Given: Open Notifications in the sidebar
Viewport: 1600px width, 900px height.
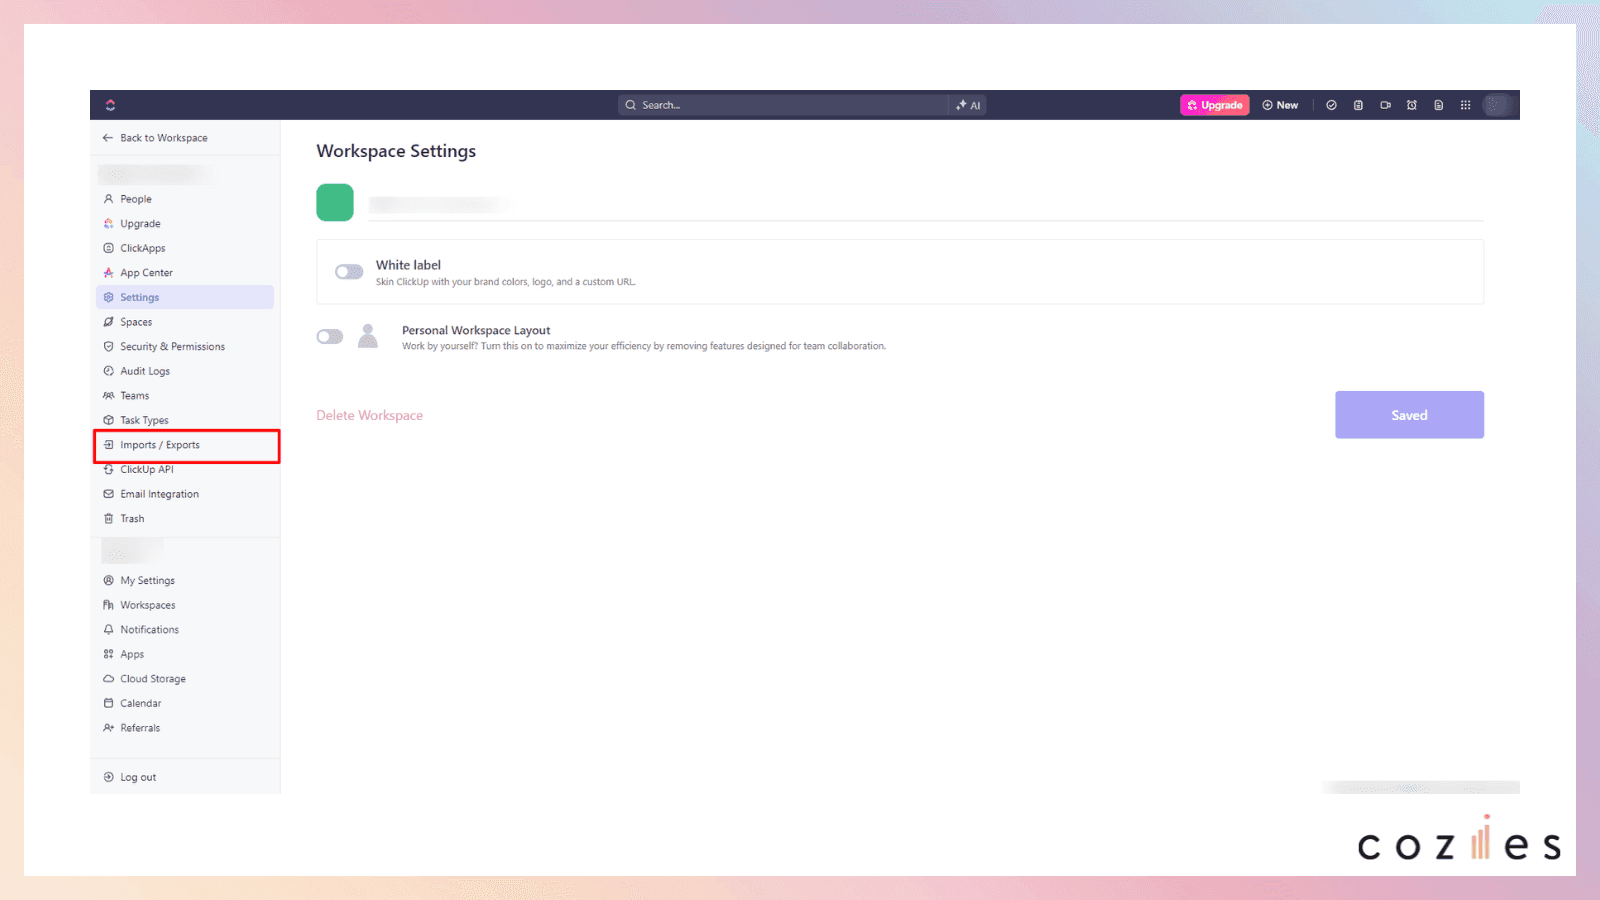Looking at the screenshot, I should click(x=185, y=630).
